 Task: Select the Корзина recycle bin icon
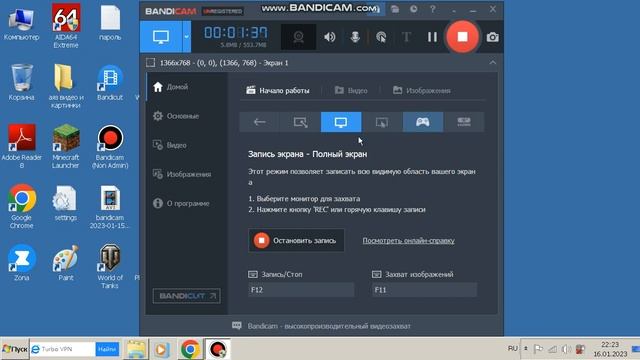pyautogui.click(x=21, y=83)
